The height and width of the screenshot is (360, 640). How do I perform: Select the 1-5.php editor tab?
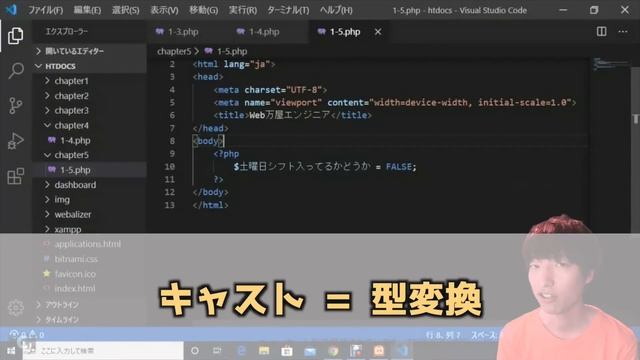(345, 32)
